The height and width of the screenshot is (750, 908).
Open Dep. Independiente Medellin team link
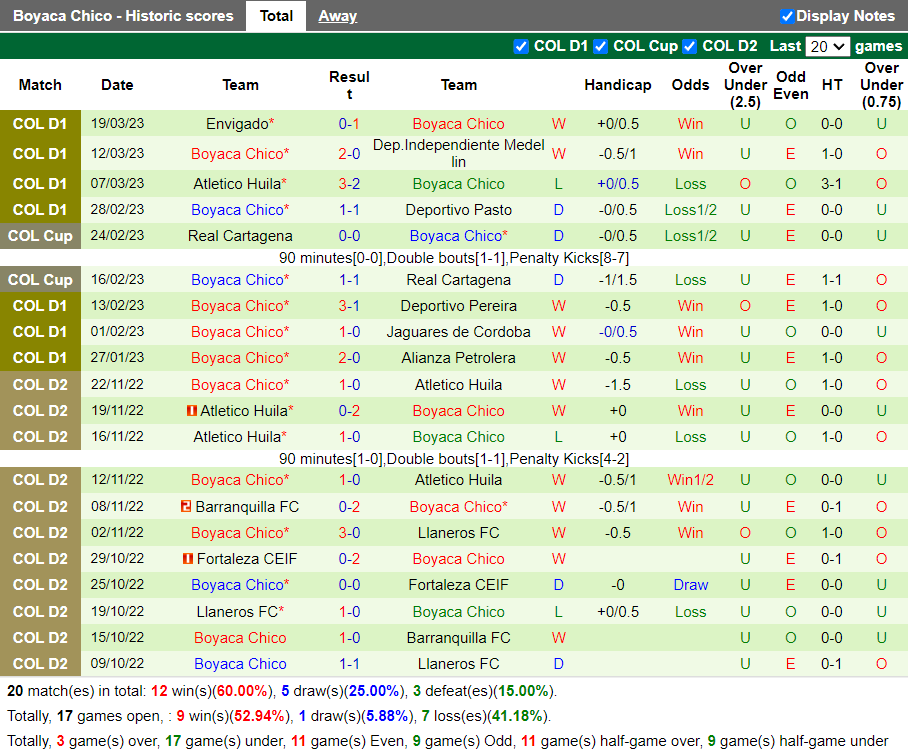coord(458,153)
